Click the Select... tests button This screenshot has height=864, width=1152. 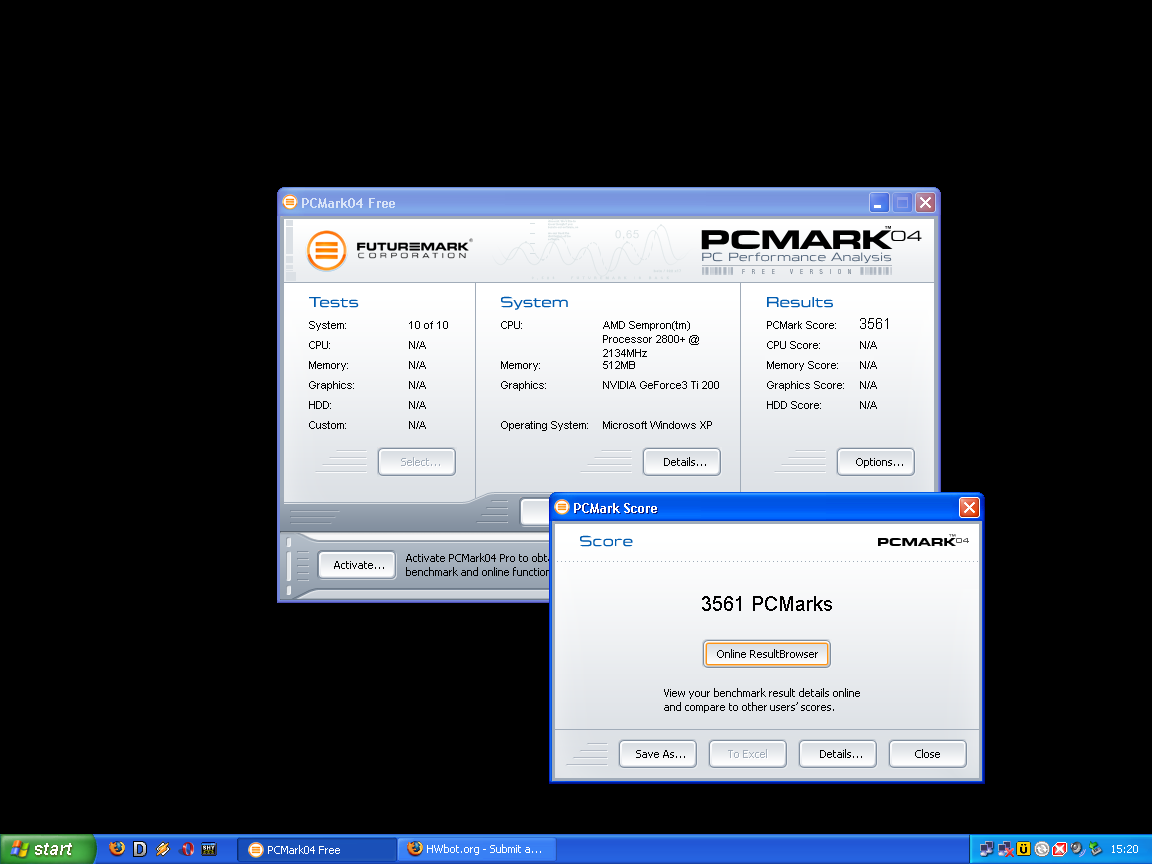417,462
